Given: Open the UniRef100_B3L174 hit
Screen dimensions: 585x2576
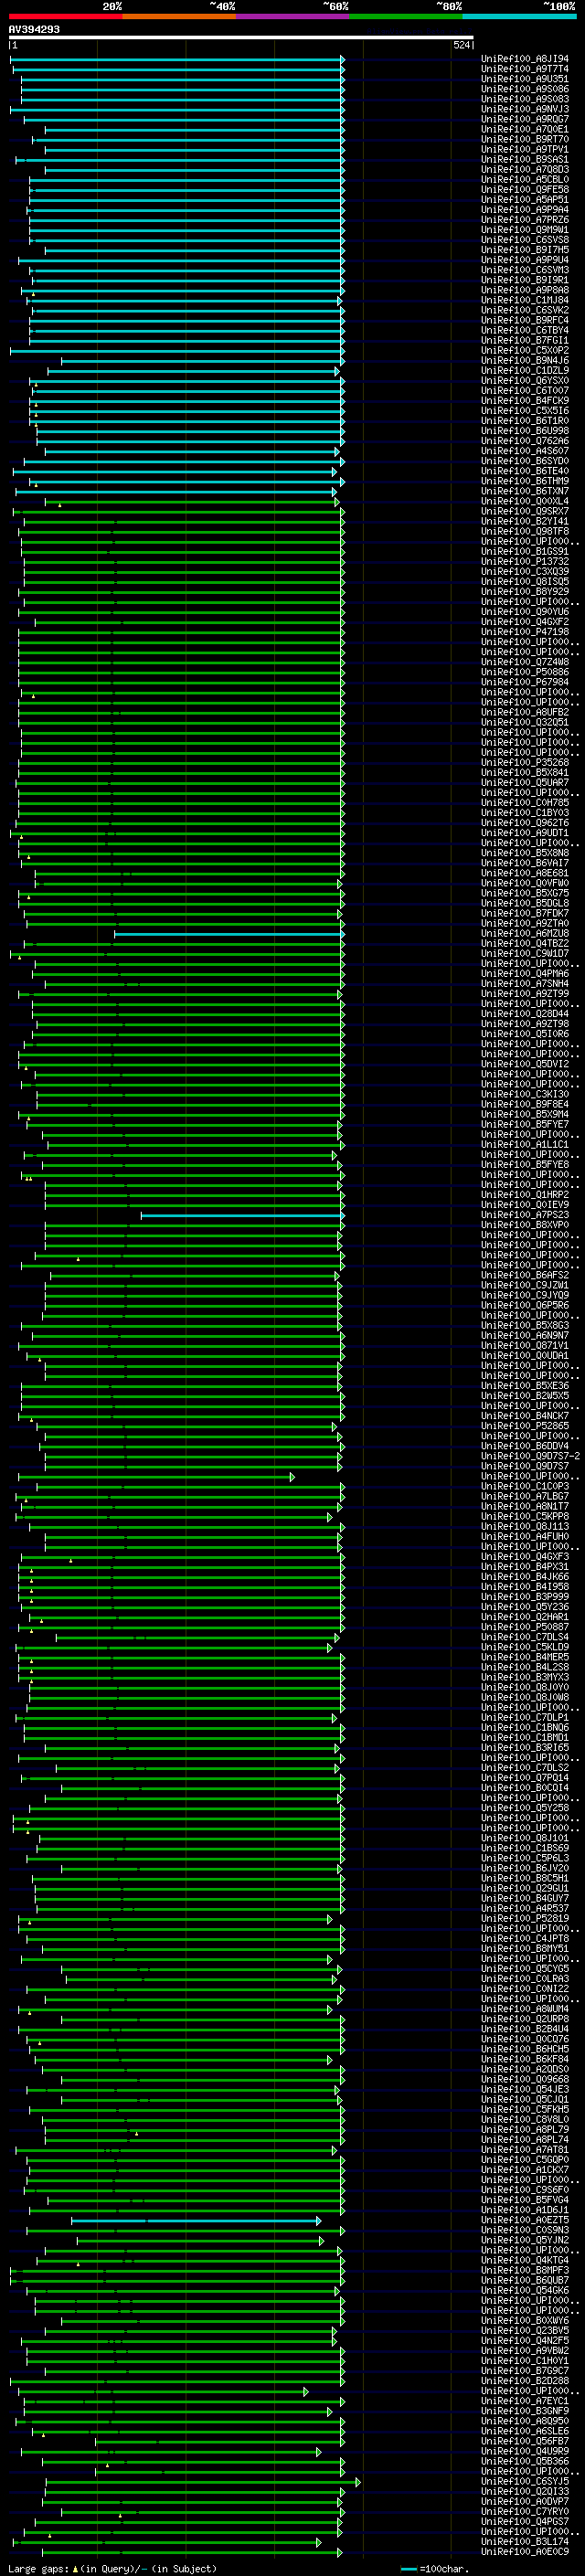Looking at the screenshot, I should click(x=525, y=2541).
